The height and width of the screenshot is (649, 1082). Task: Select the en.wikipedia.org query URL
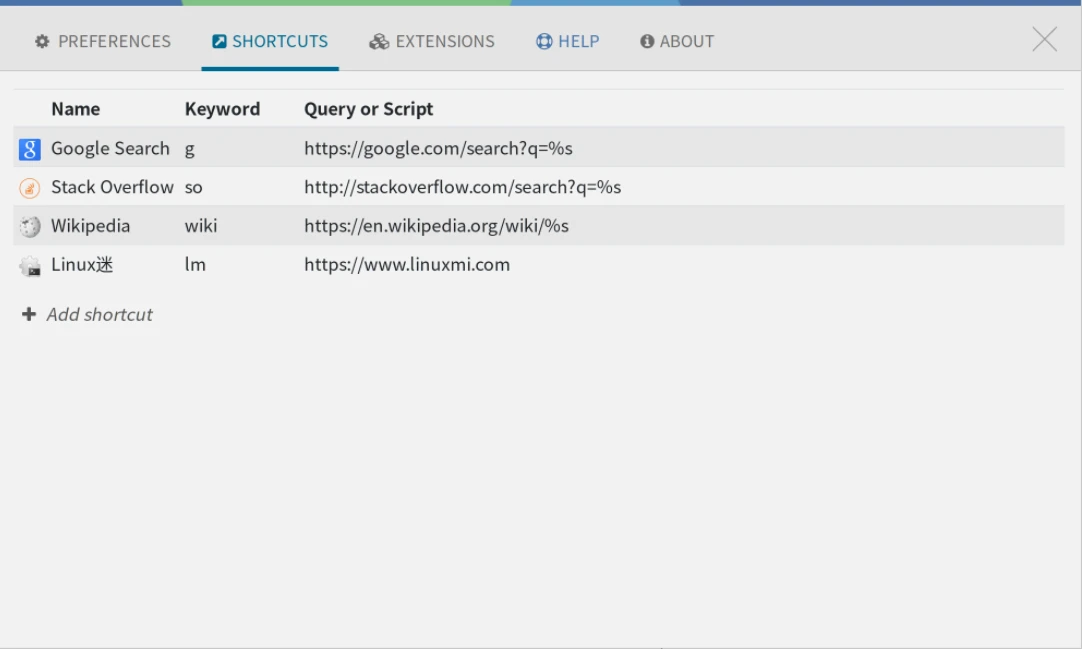click(x=436, y=226)
